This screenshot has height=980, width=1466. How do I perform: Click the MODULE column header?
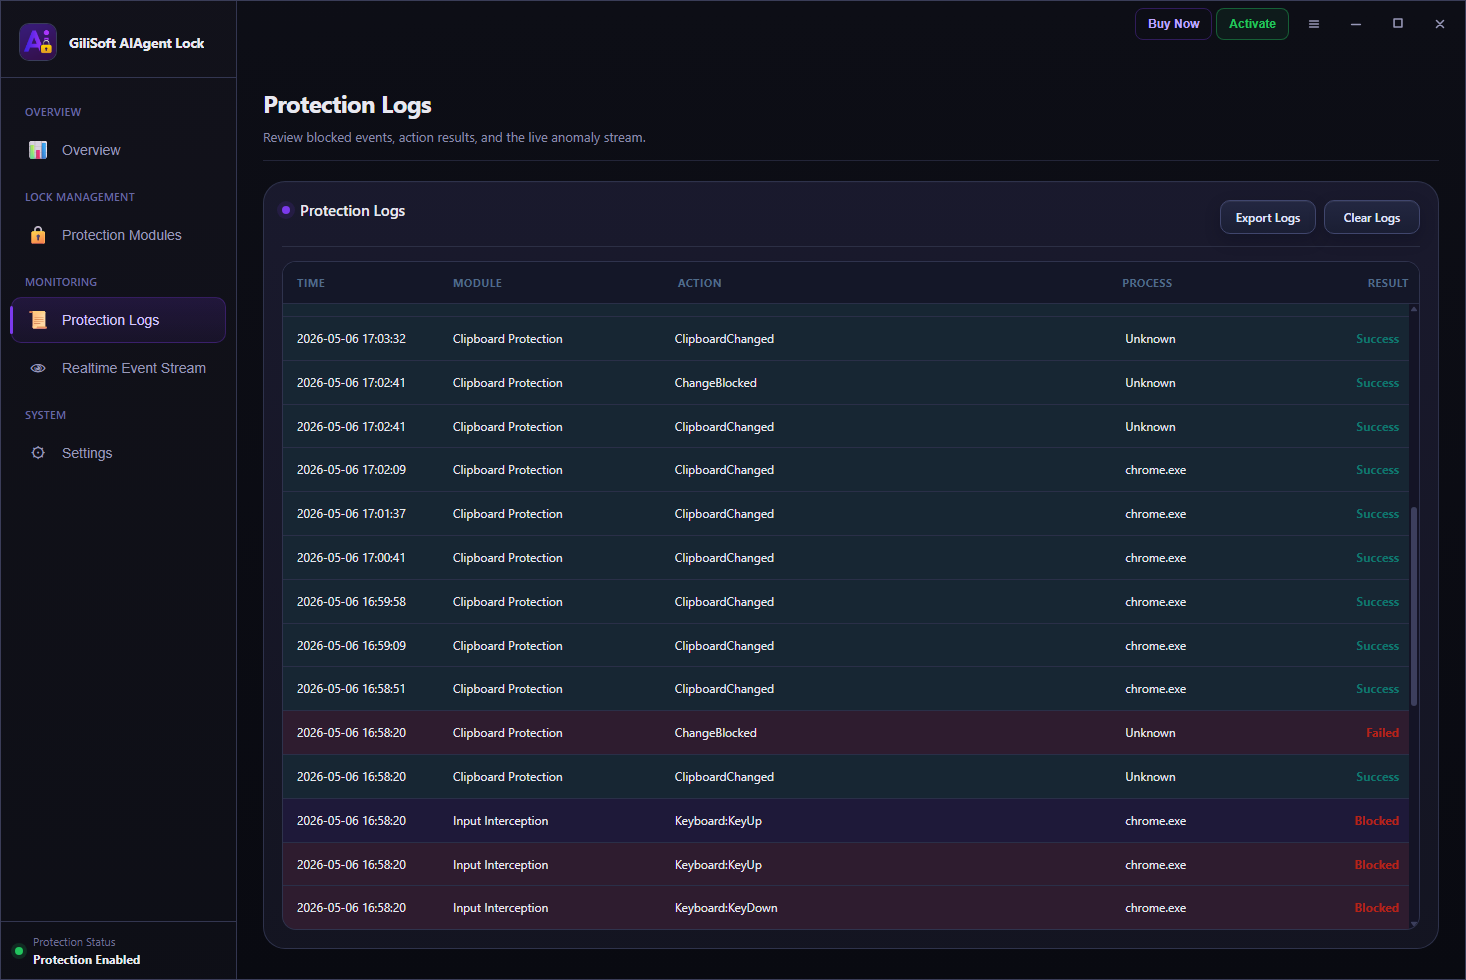point(477,283)
